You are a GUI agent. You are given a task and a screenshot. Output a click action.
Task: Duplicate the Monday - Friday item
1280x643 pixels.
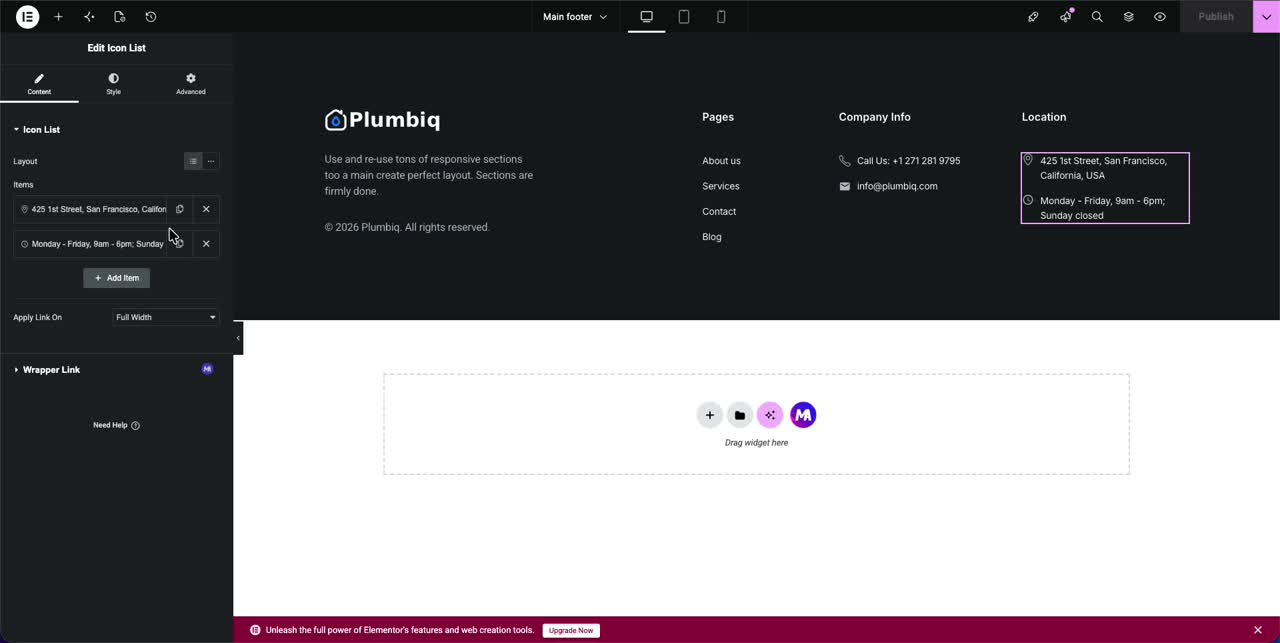[x=180, y=244]
